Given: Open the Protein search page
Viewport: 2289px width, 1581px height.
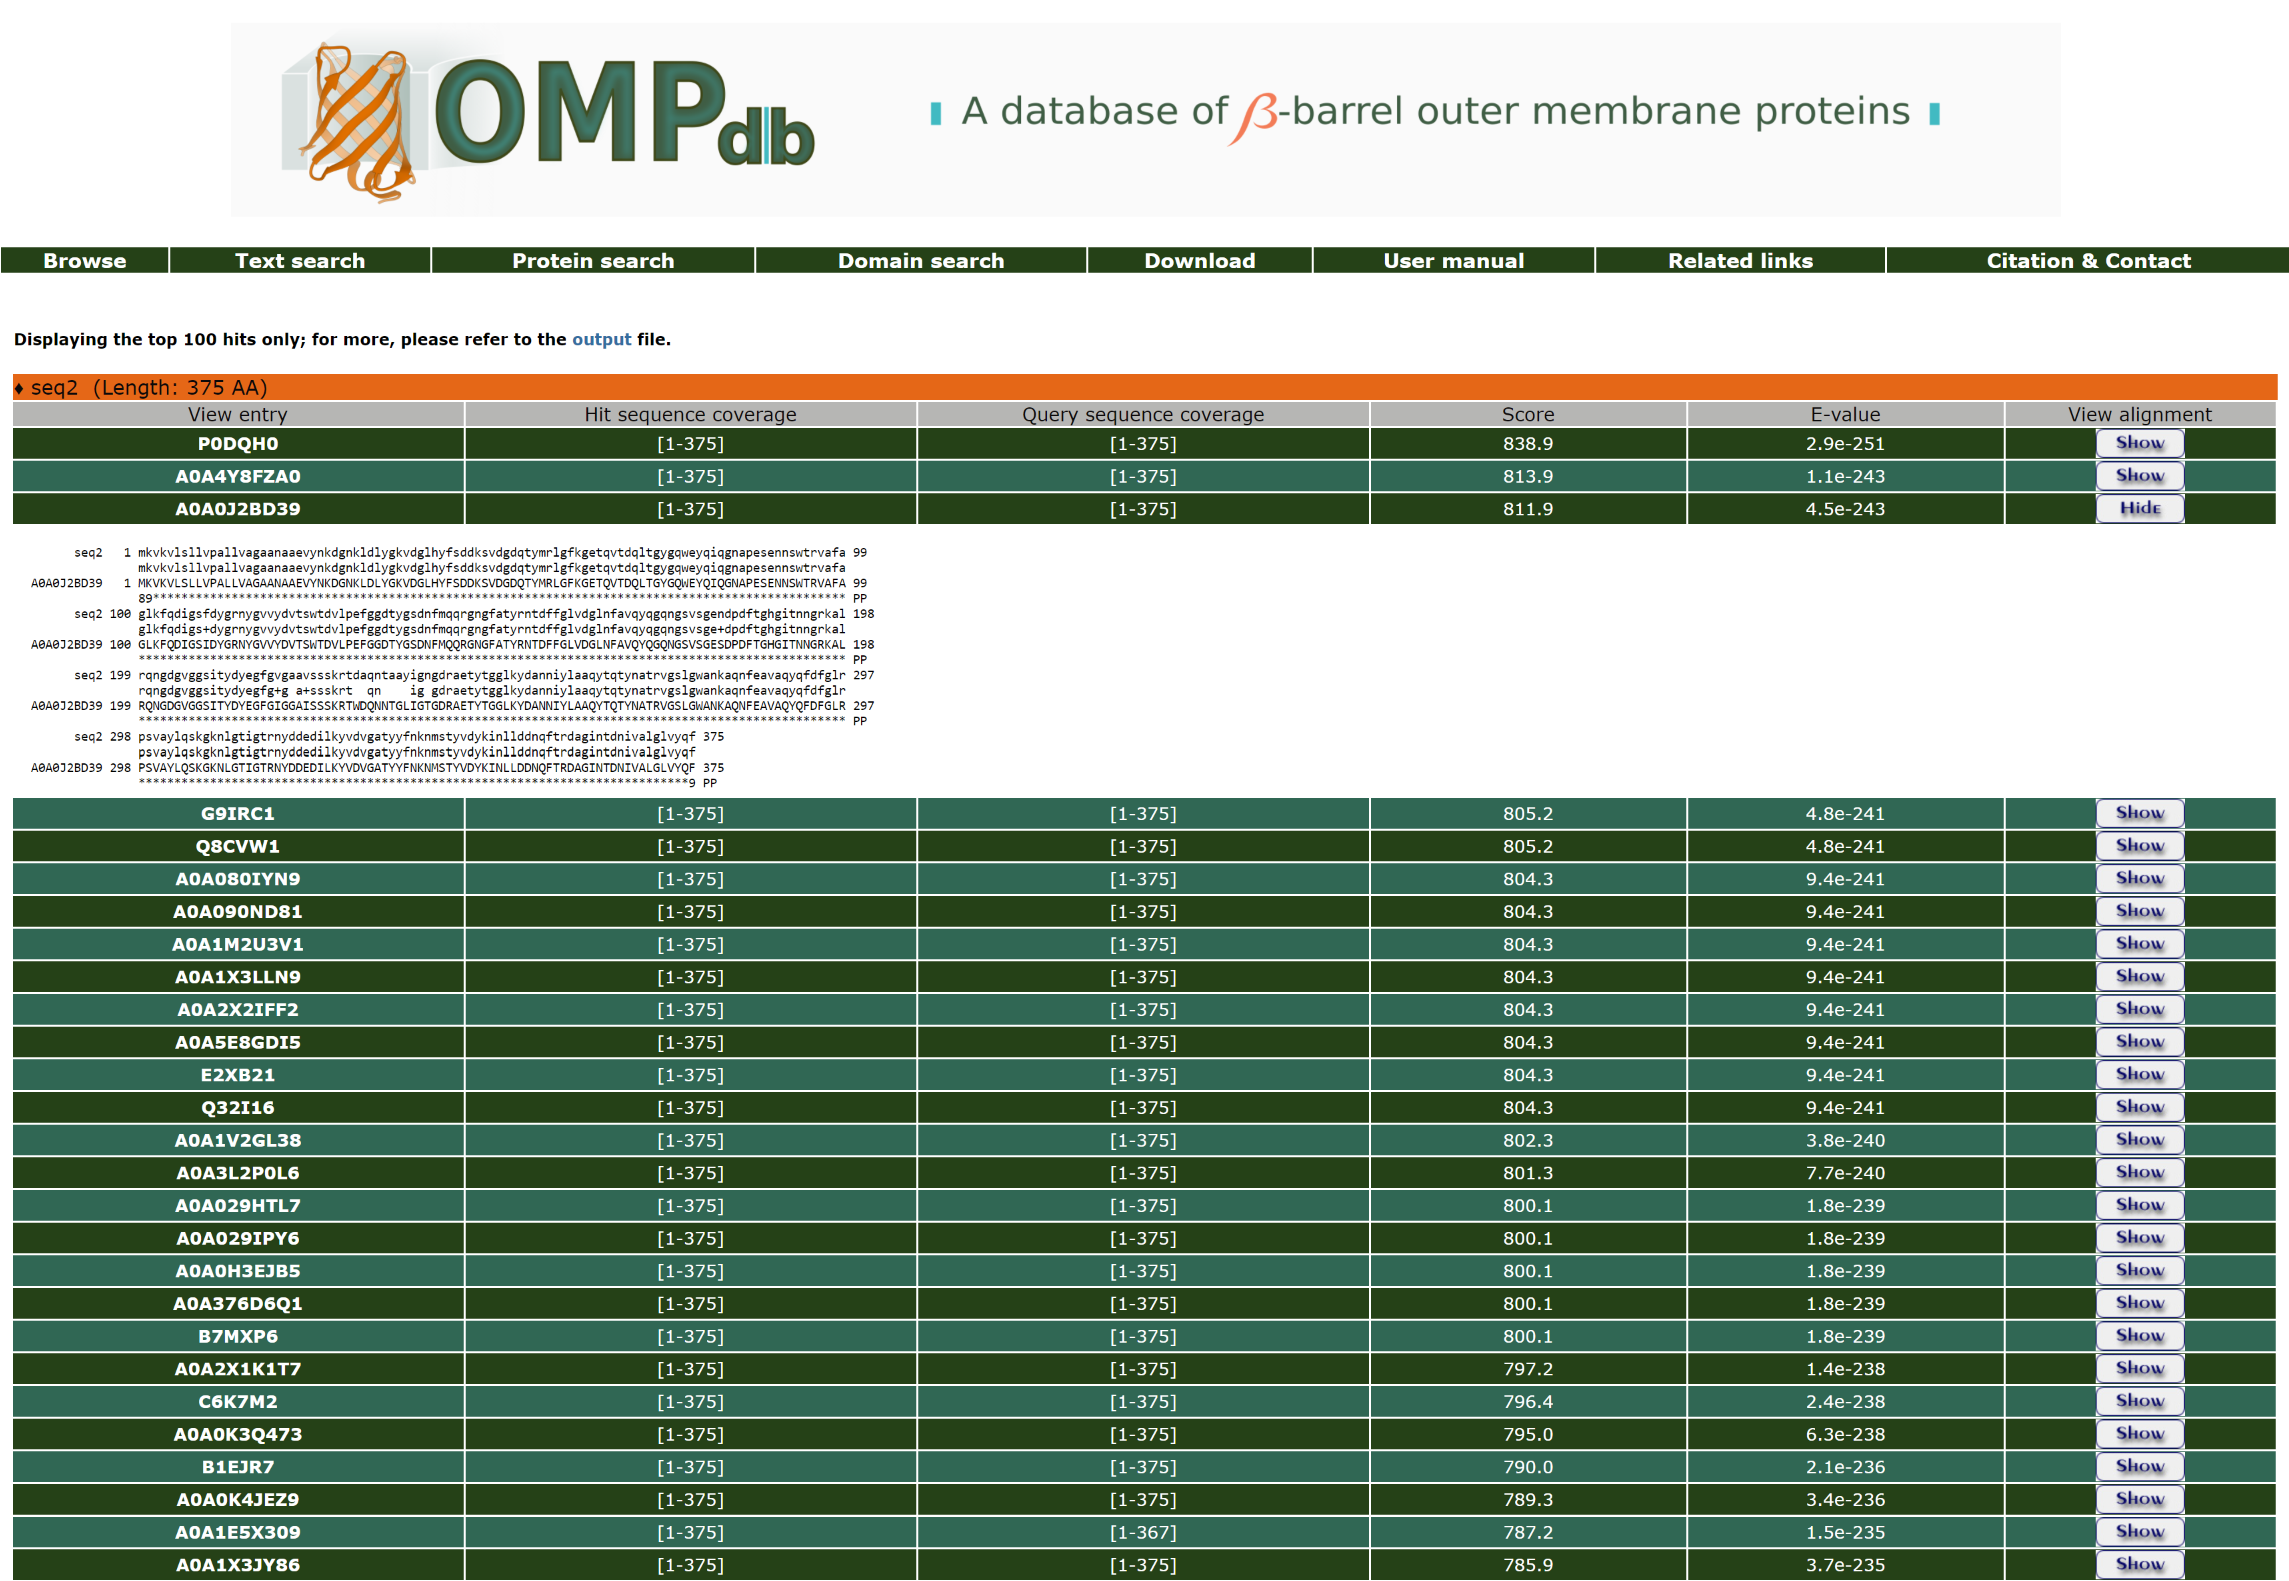Looking at the screenshot, I should pos(593,261).
